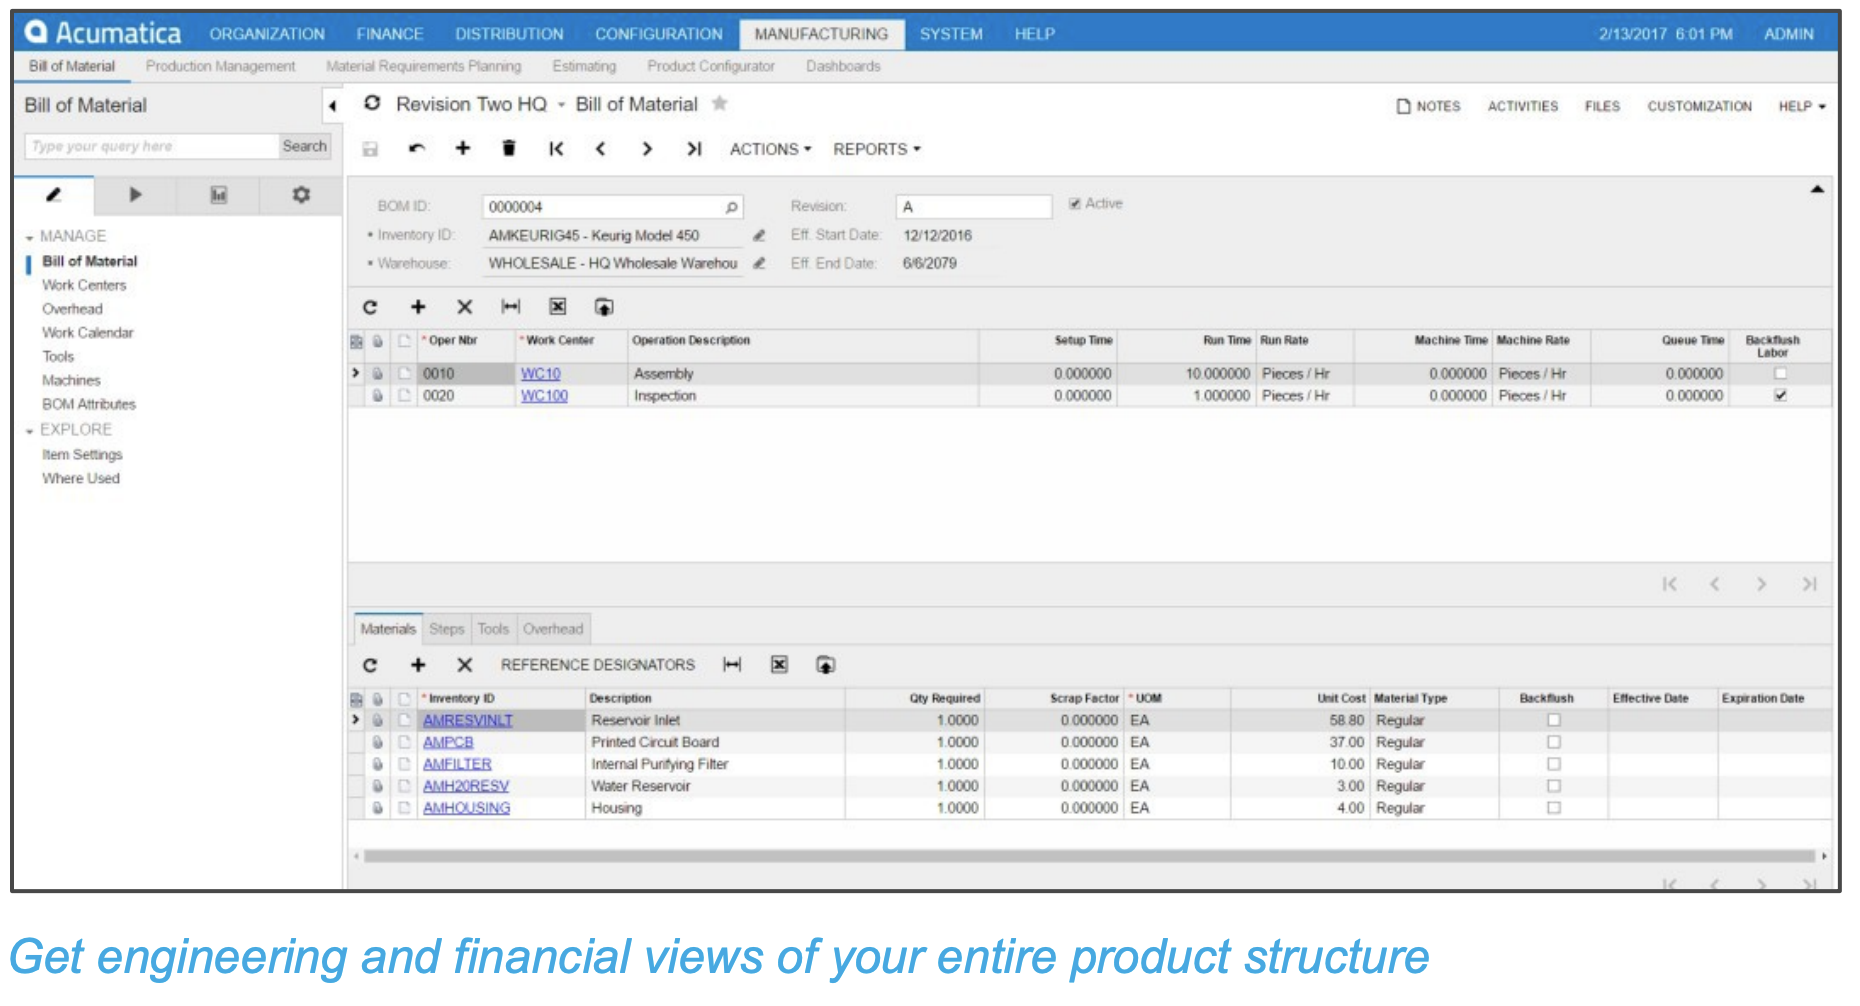Open the chart reports tab in sidebar

tap(218, 195)
